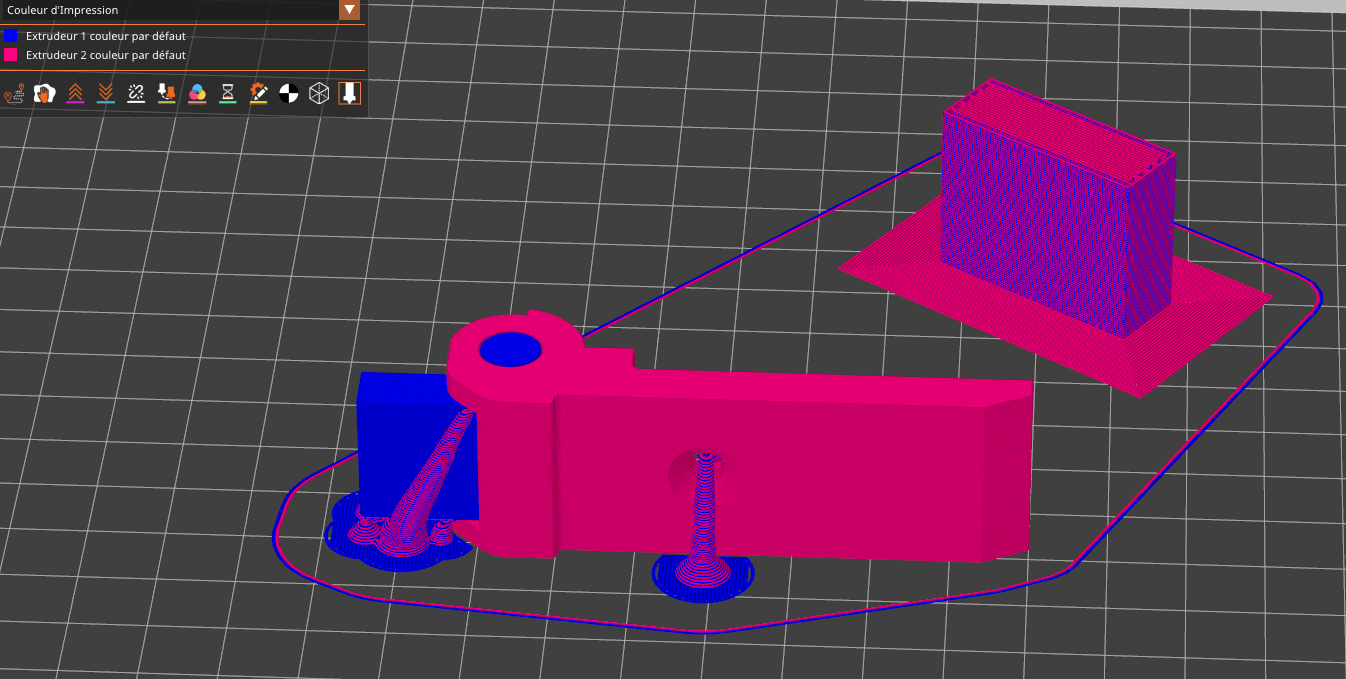Toggle retractions up-arrows icon
Image resolution: width=1346 pixels, height=679 pixels.
[75, 94]
